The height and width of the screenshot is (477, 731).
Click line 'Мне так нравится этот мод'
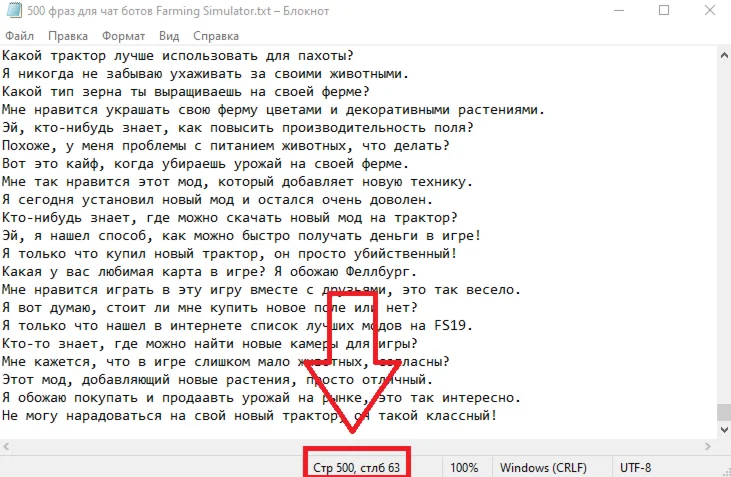tap(102, 182)
